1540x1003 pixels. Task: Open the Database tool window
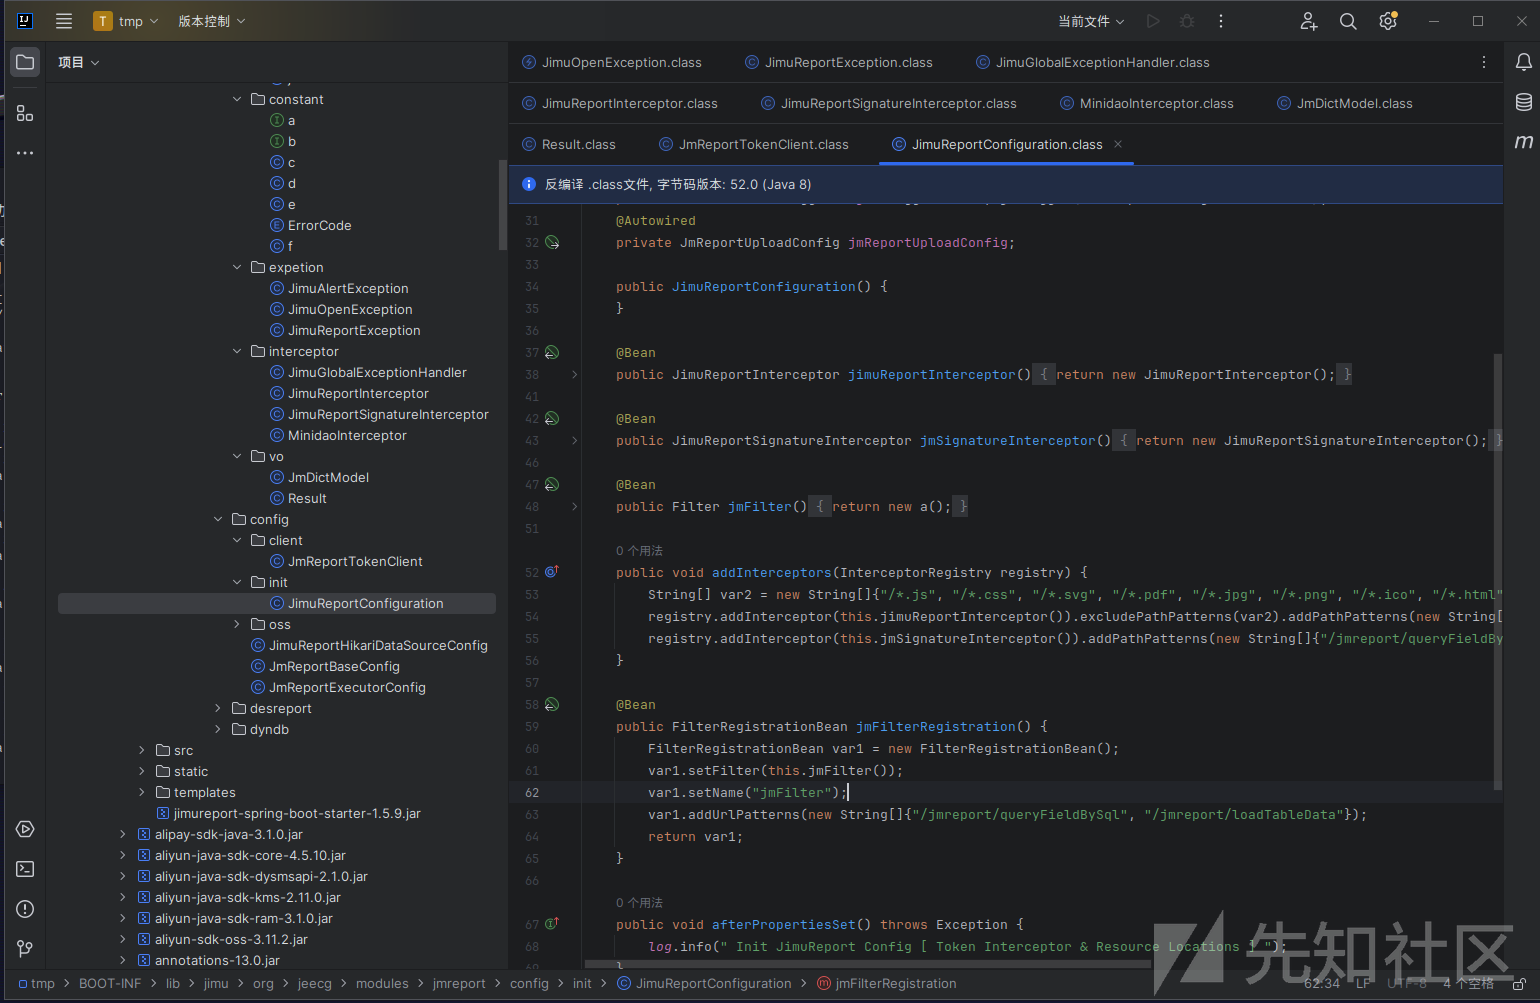pos(1523,102)
